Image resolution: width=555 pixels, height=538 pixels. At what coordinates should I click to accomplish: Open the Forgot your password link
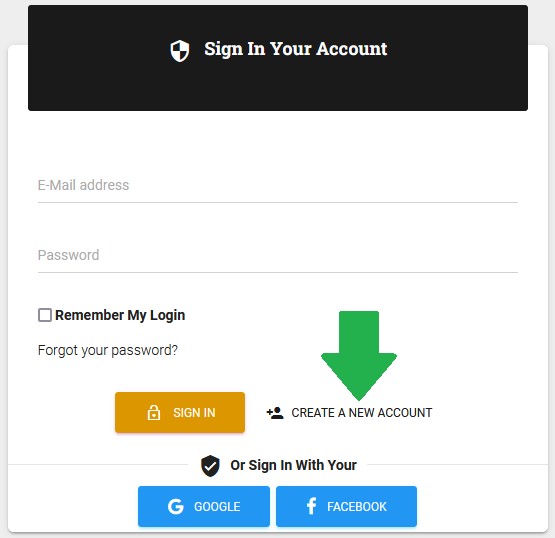[108, 350]
